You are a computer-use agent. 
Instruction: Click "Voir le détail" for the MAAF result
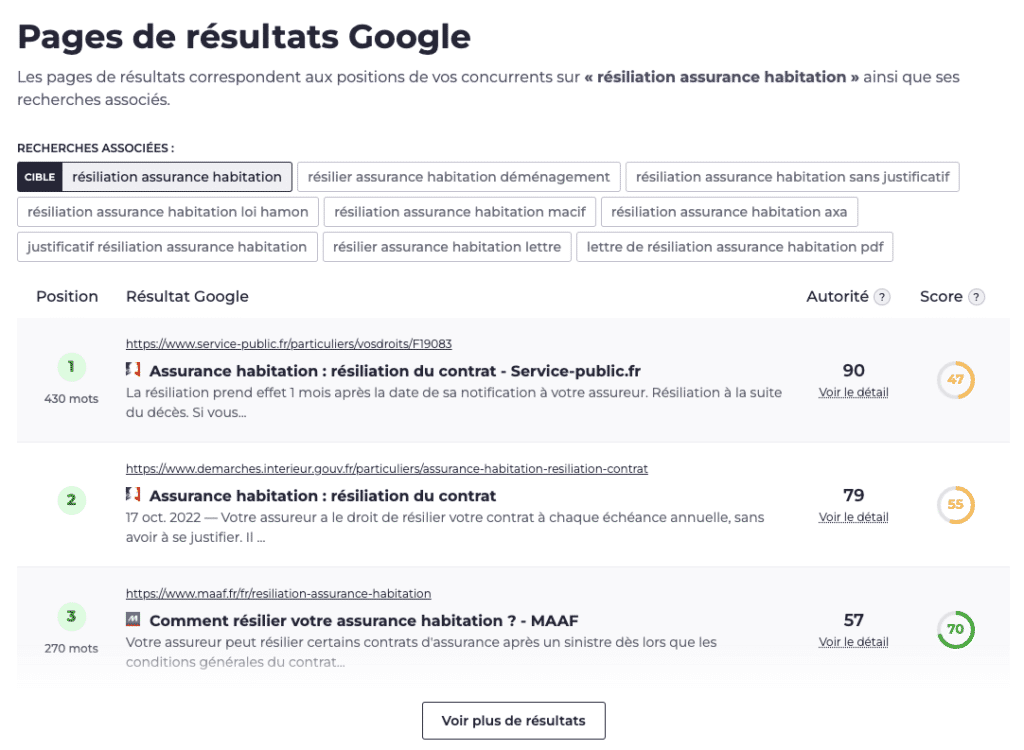853,641
